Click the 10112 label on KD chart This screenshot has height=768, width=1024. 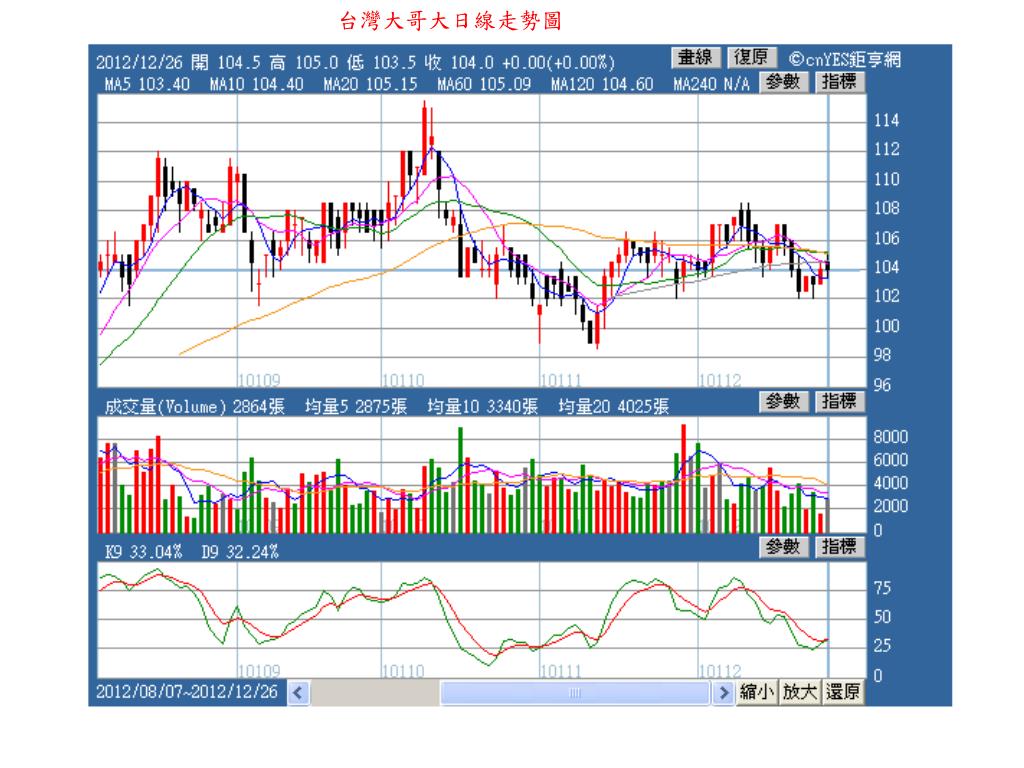(720, 671)
